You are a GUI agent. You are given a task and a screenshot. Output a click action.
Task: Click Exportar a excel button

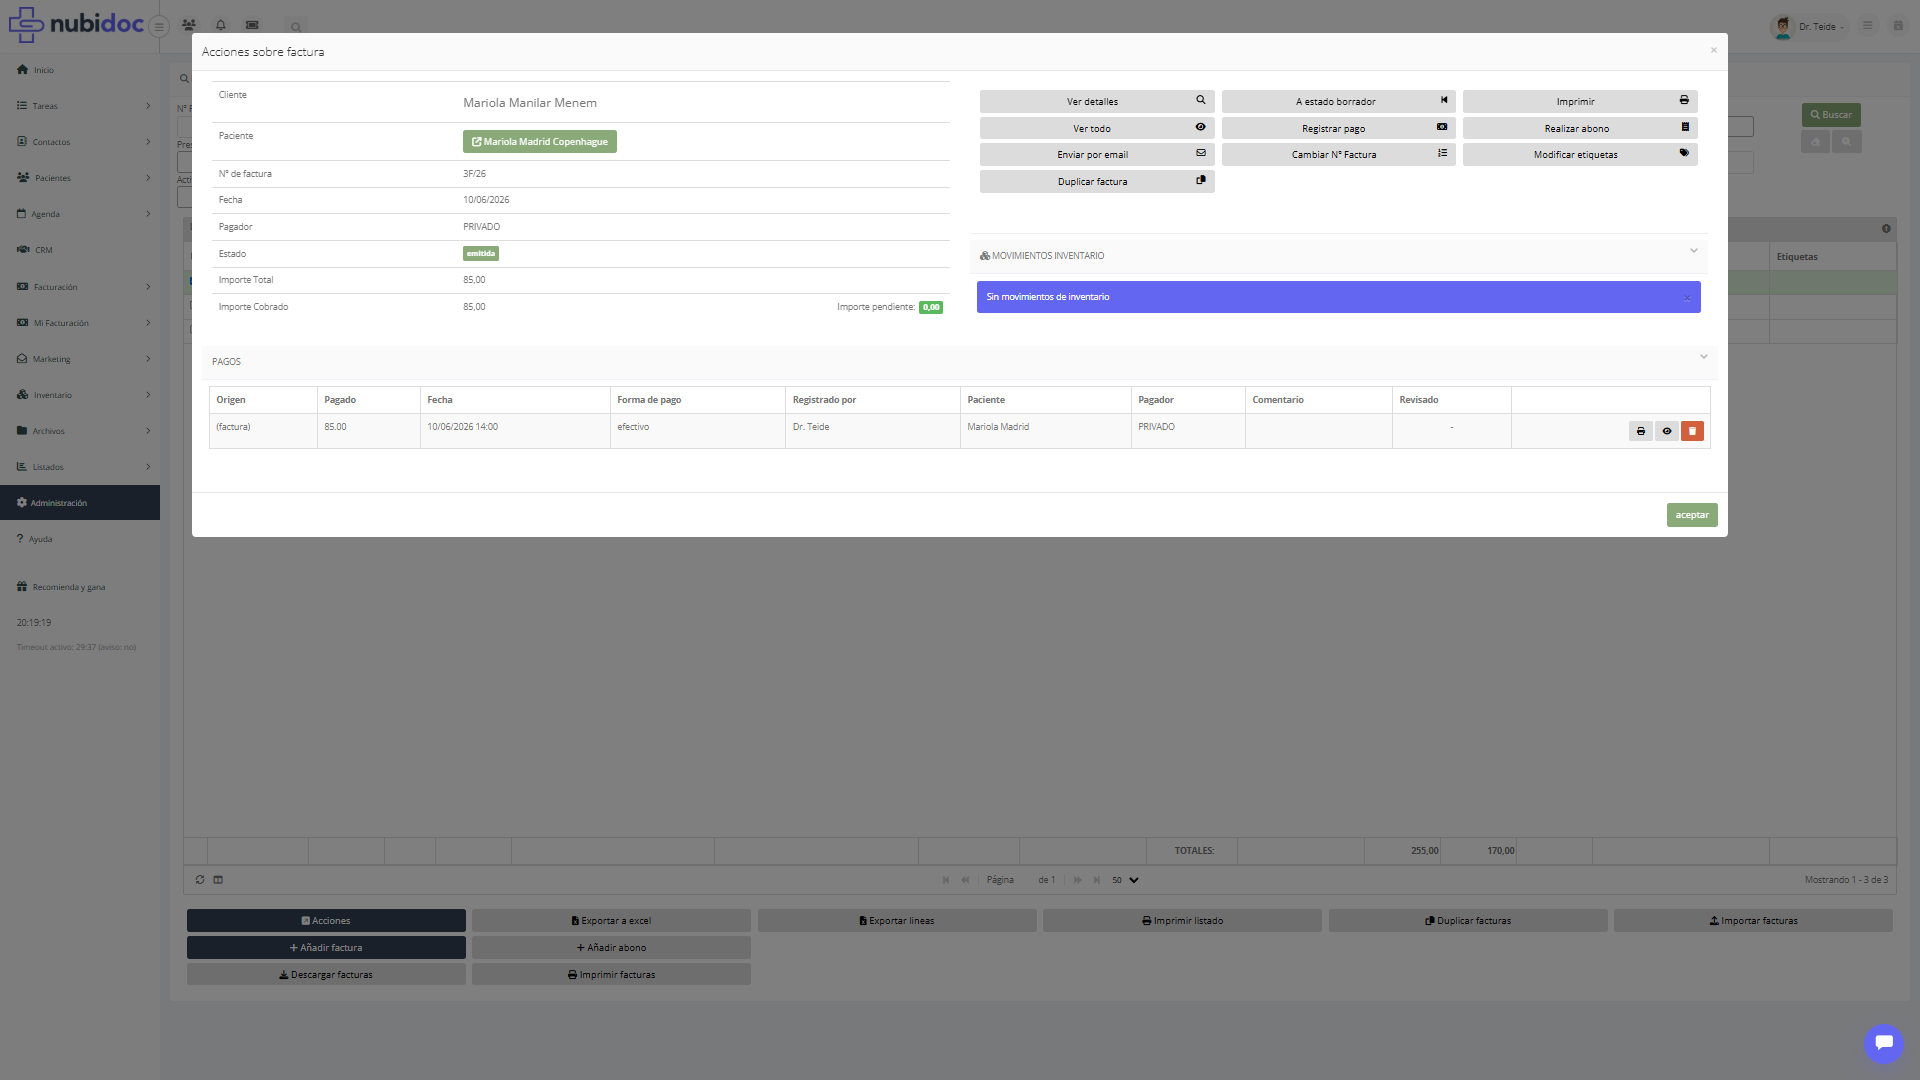pyautogui.click(x=611, y=921)
